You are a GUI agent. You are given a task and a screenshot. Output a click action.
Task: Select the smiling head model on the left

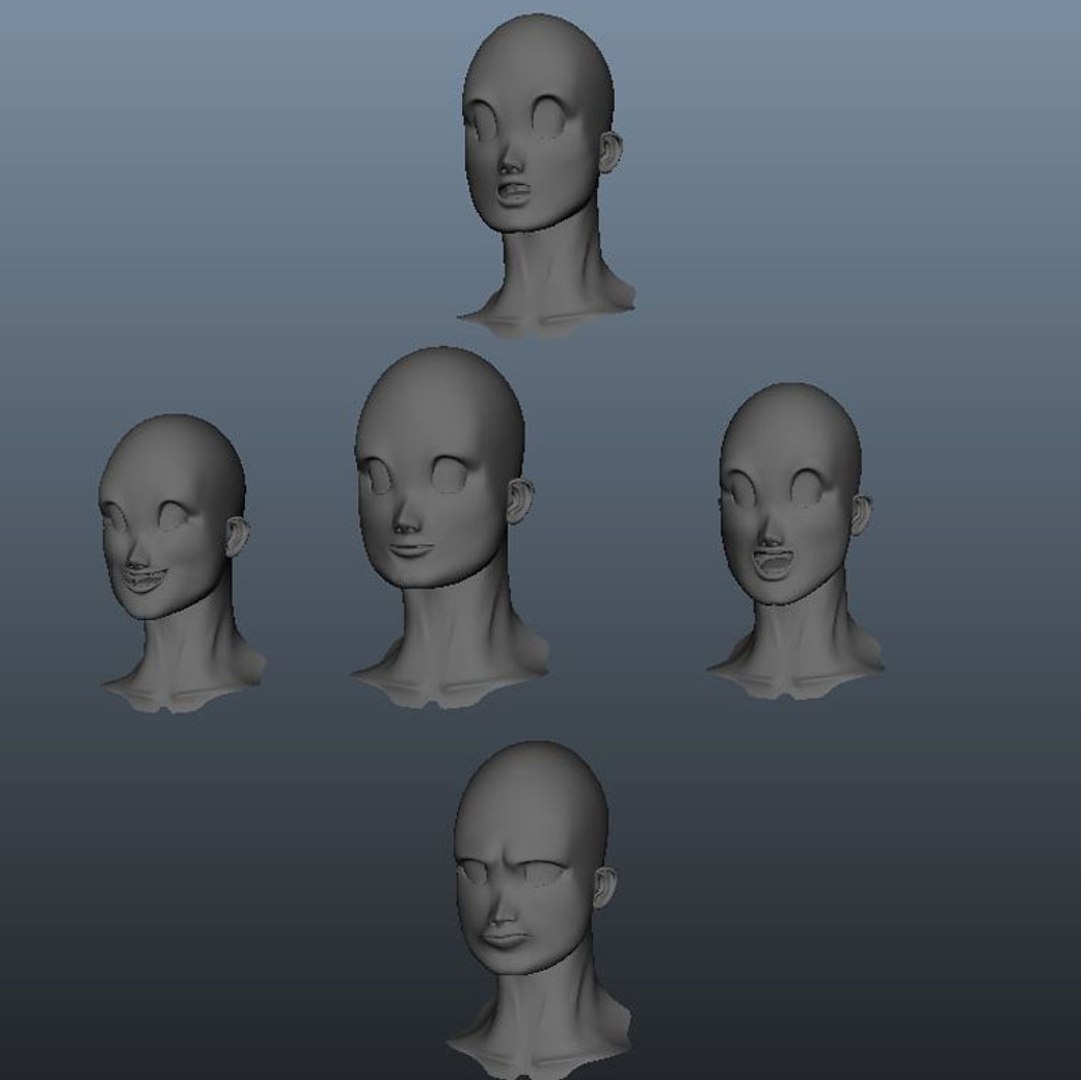coord(181,563)
